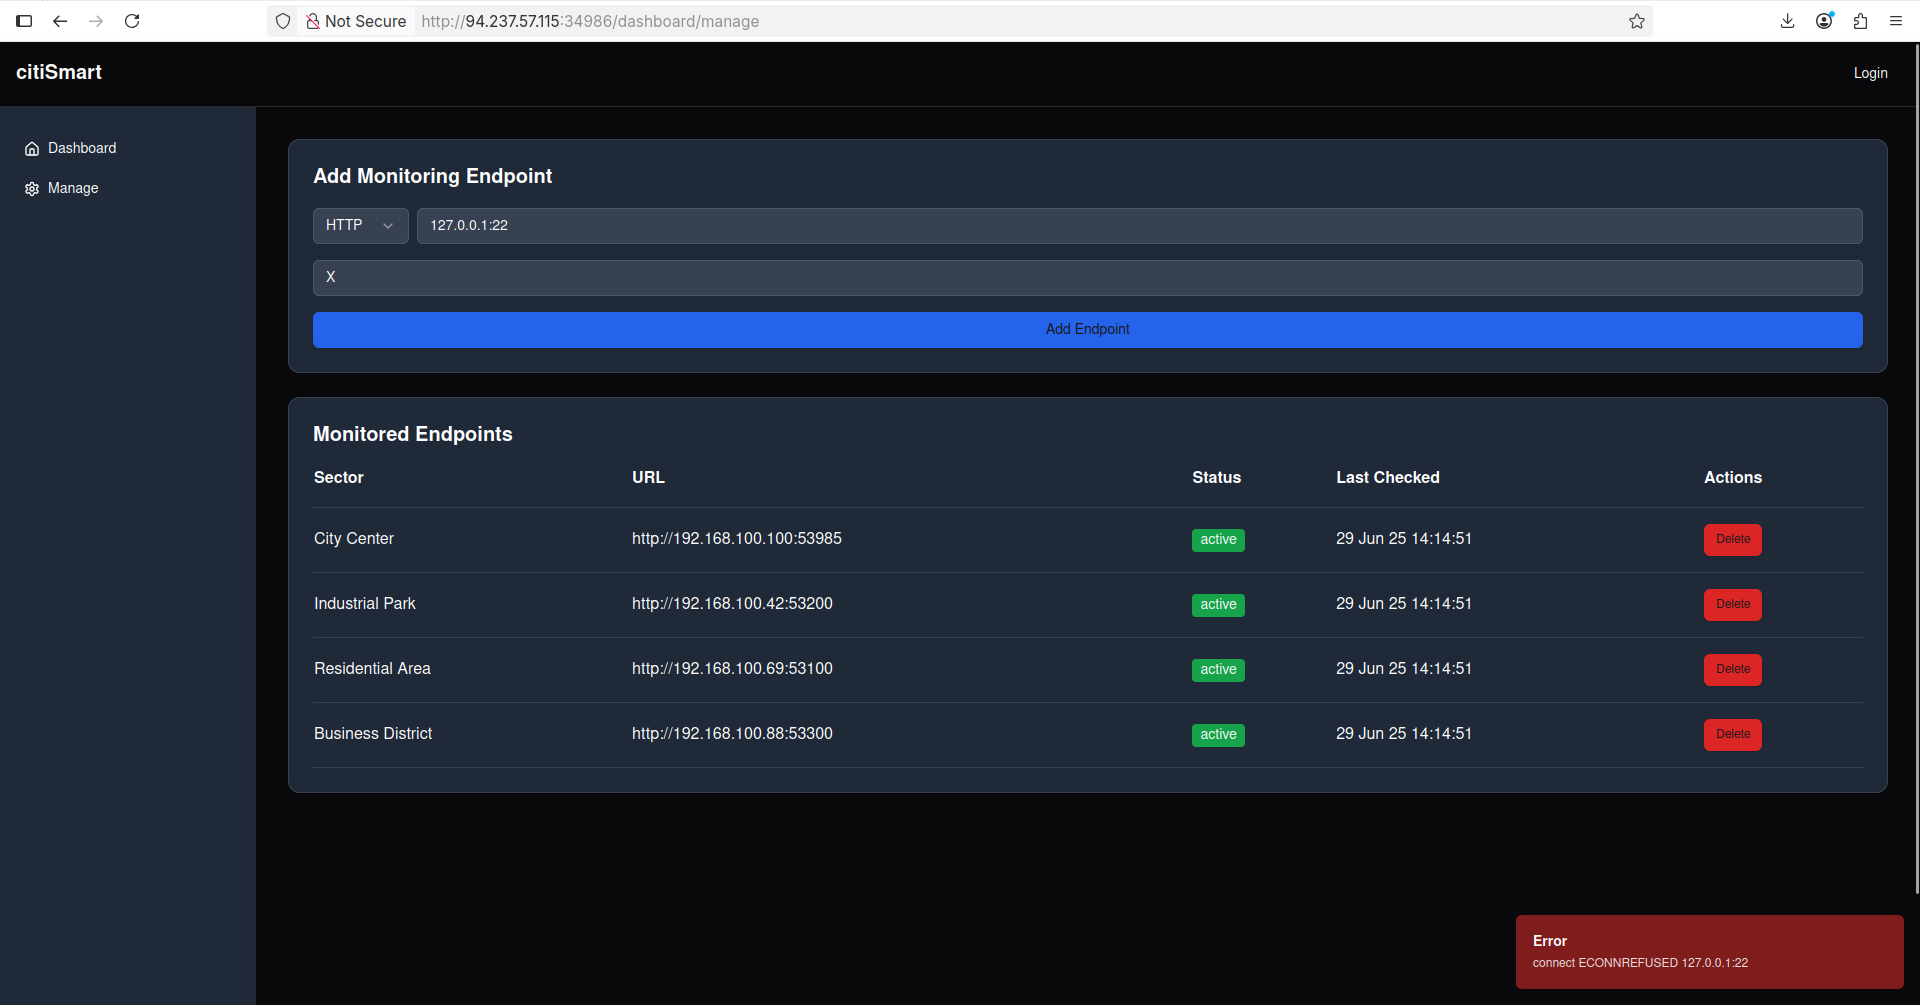Click the Industrial Park sector cell
The image size is (1920, 1005).
coord(365,604)
